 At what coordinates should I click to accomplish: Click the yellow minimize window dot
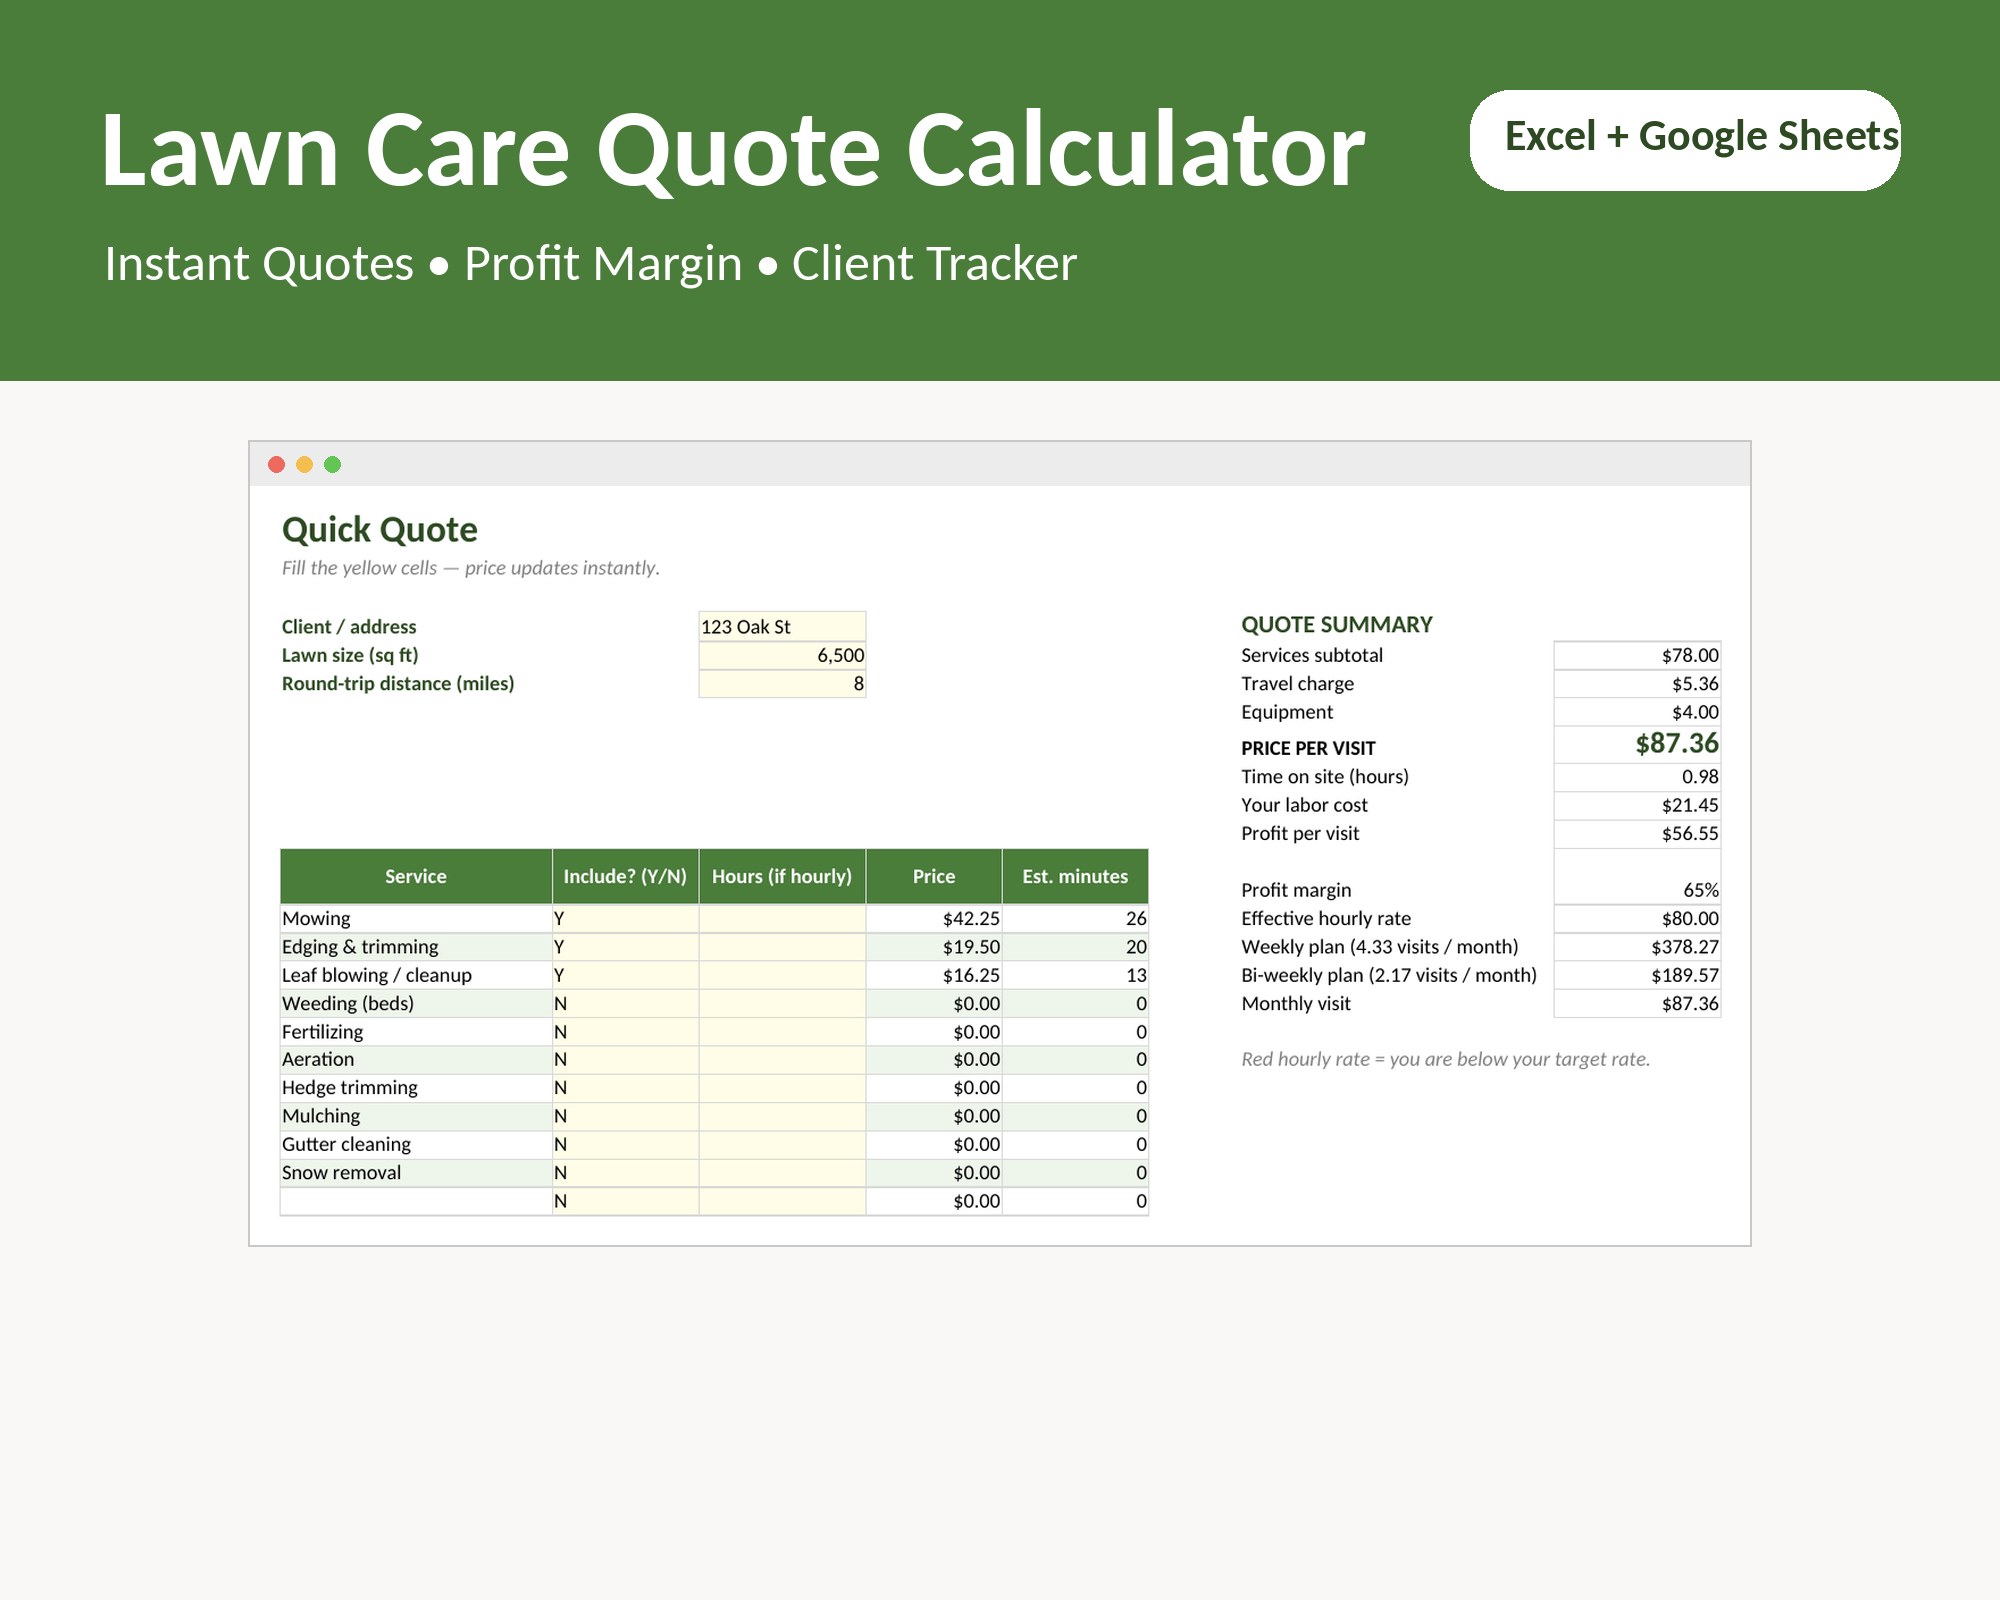point(305,464)
